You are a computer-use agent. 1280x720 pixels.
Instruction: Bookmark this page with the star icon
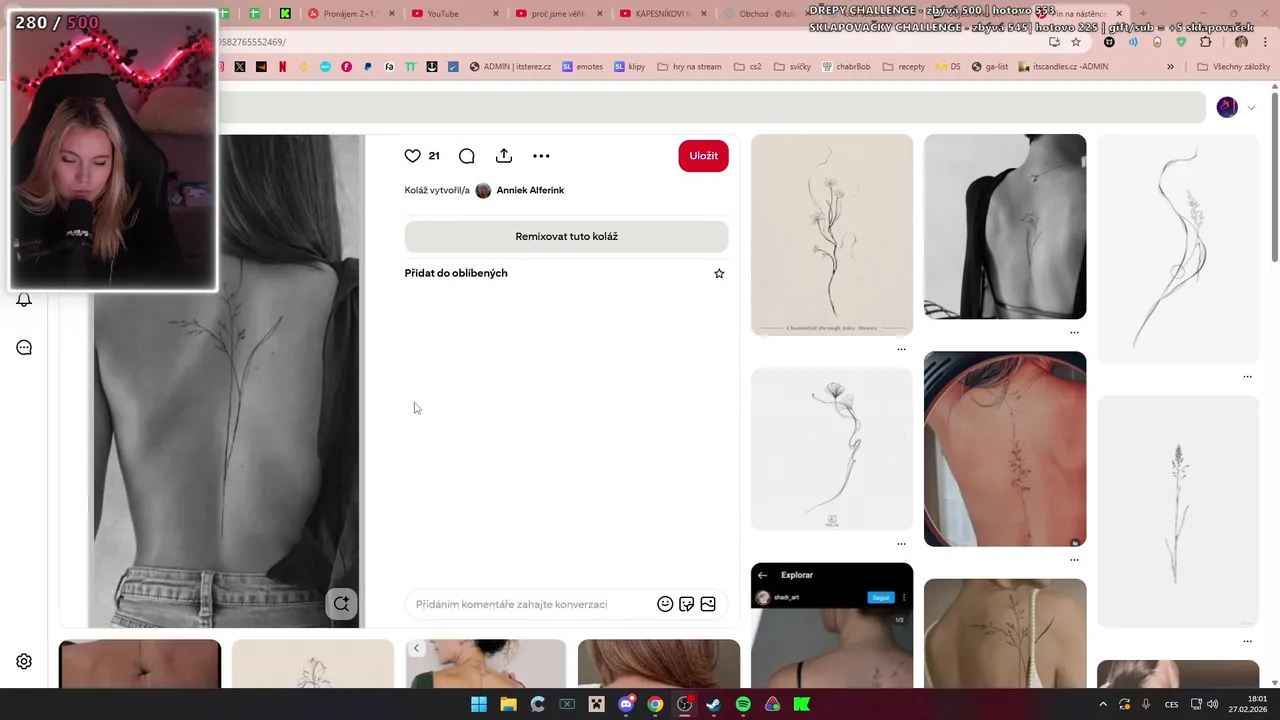(x=1076, y=42)
